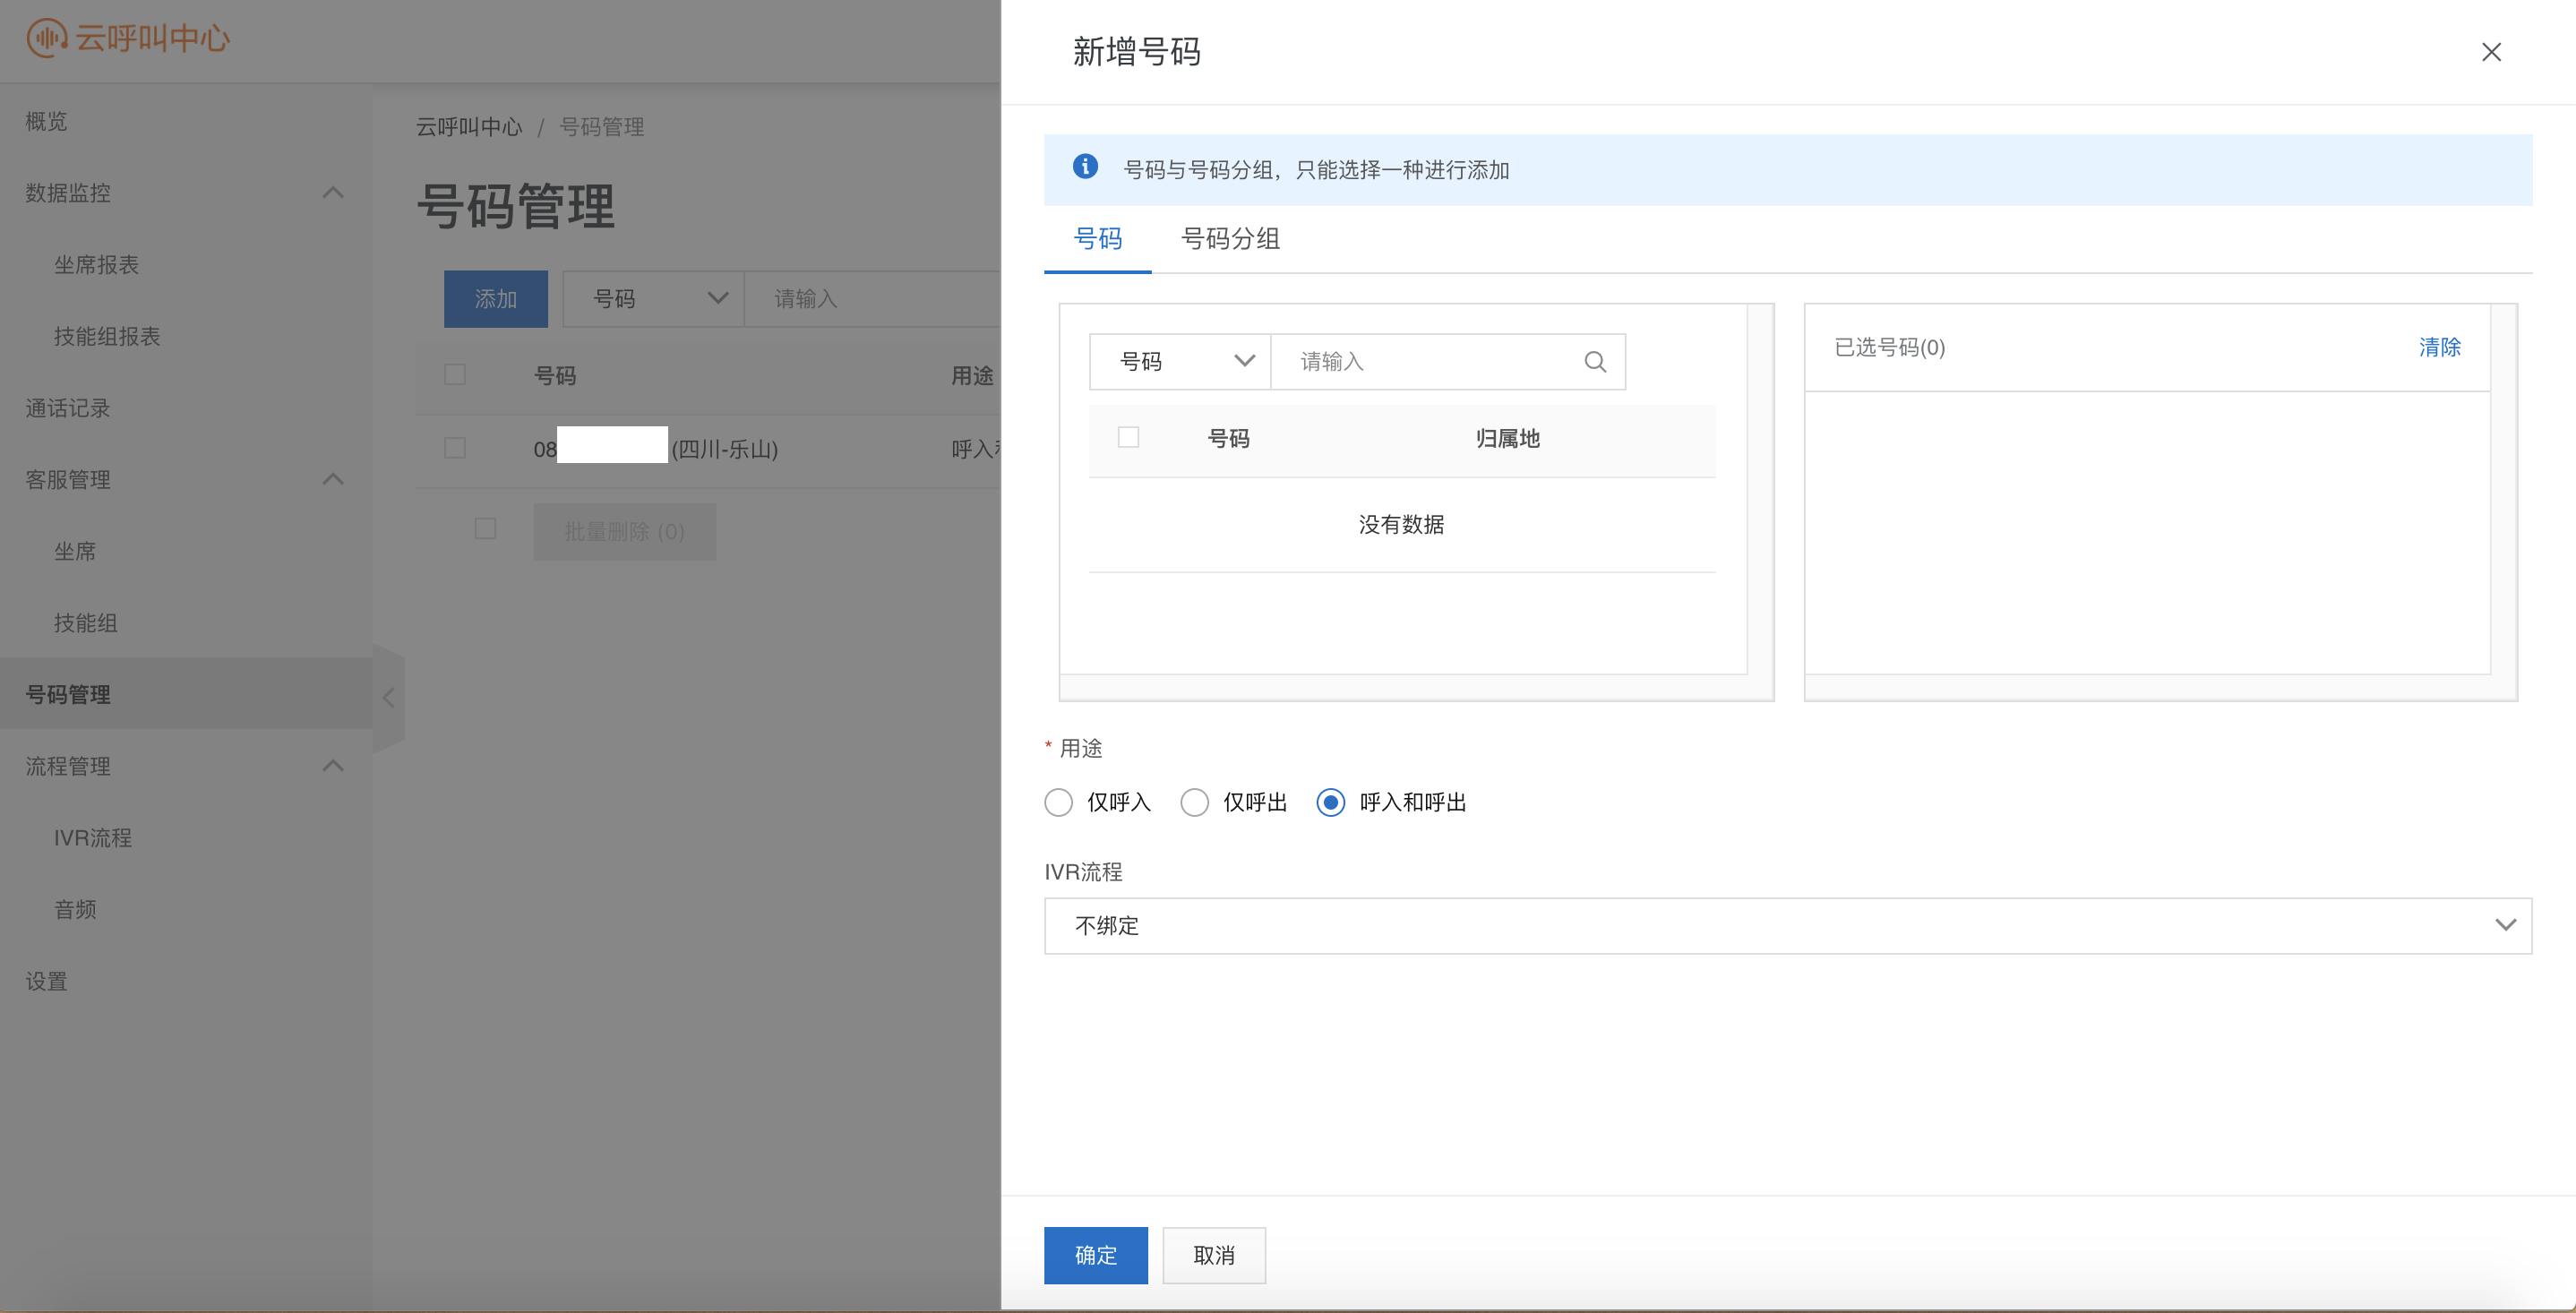
Task: Open IVR流程 in the sidebar
Action: (x=93, y=838)
